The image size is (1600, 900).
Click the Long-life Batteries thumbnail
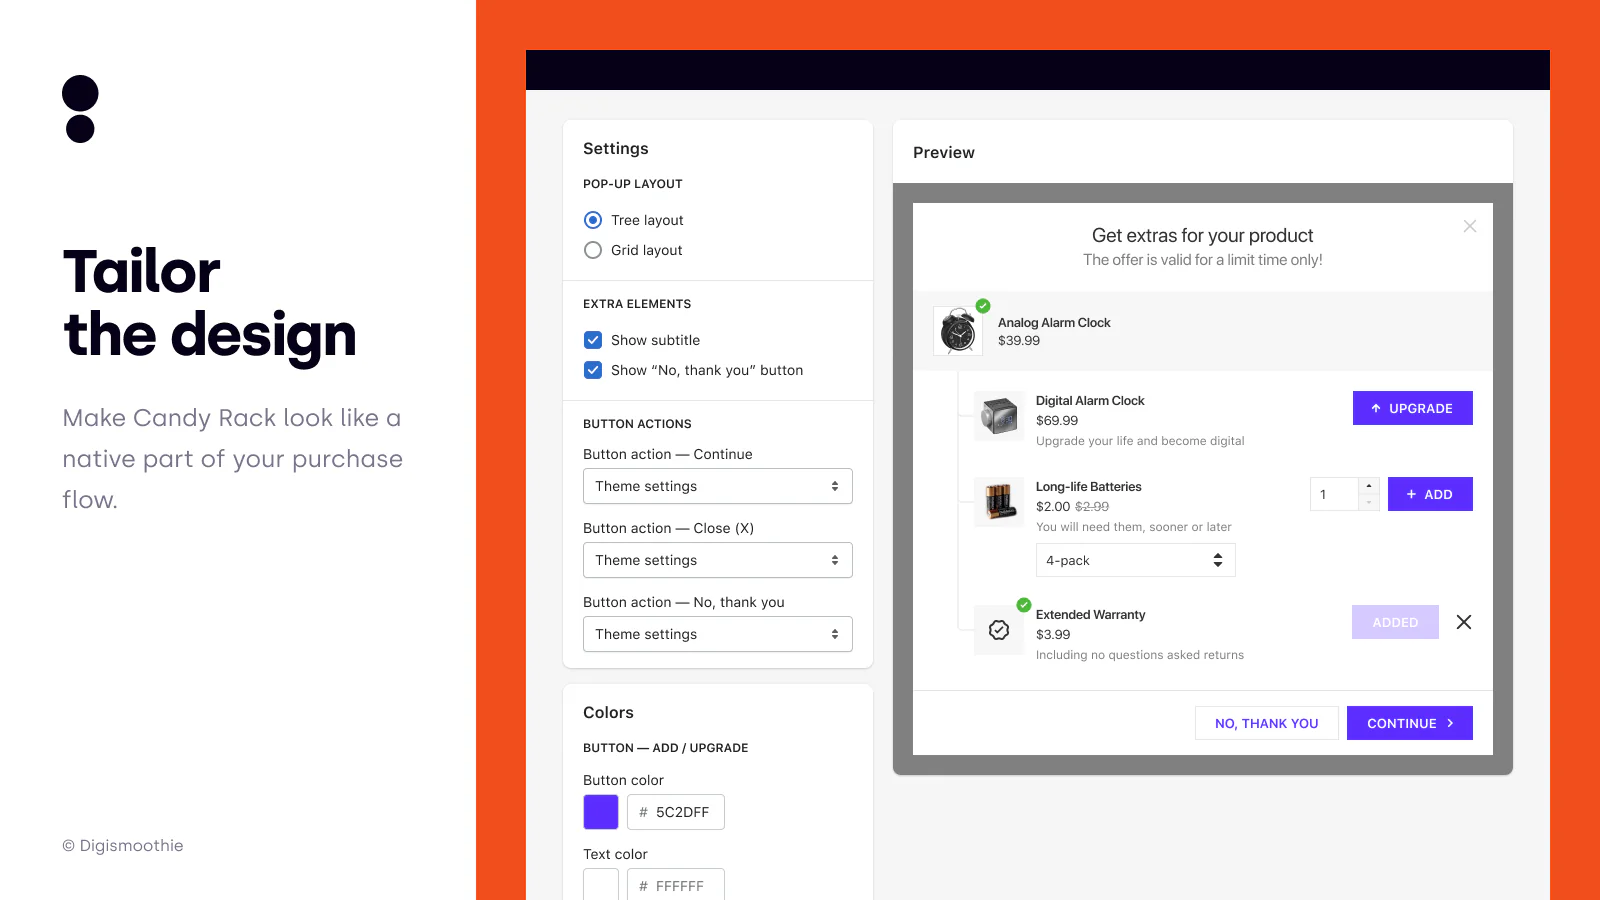point(999,502)
